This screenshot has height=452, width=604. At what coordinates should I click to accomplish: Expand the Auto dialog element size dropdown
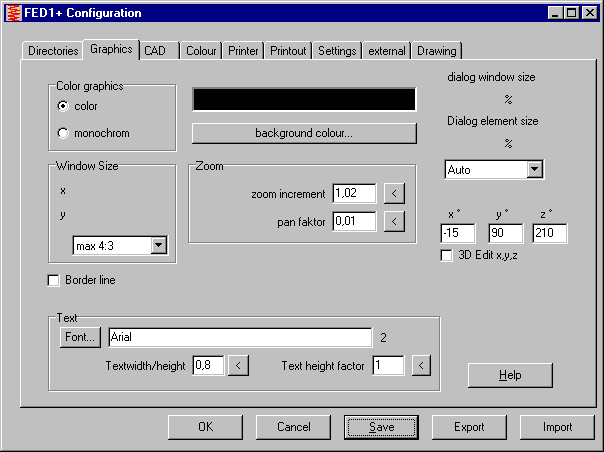[x=534, y=170]
